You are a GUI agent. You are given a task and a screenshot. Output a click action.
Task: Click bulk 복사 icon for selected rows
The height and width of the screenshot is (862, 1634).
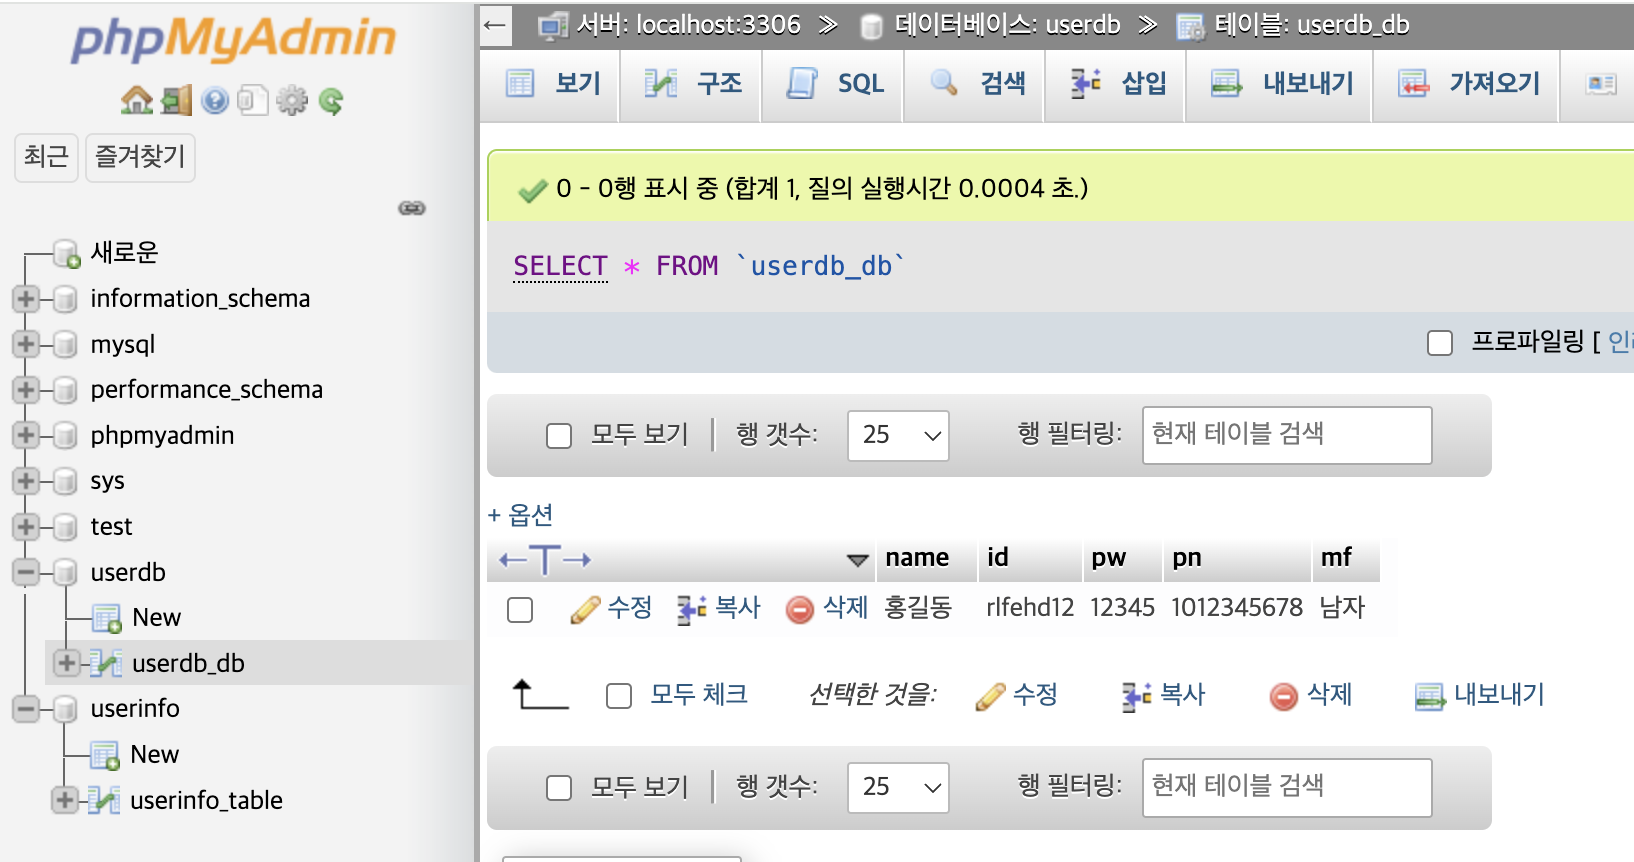(x=1137, y=696)
